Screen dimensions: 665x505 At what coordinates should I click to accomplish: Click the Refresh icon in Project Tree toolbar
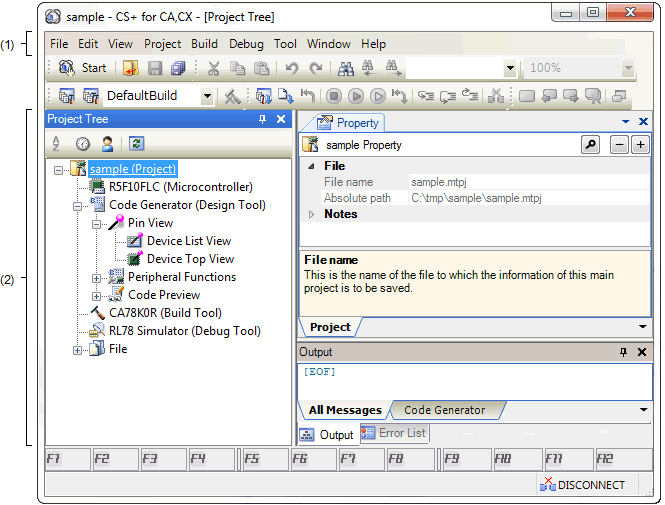pyautogui.click(x=136, y=144)
